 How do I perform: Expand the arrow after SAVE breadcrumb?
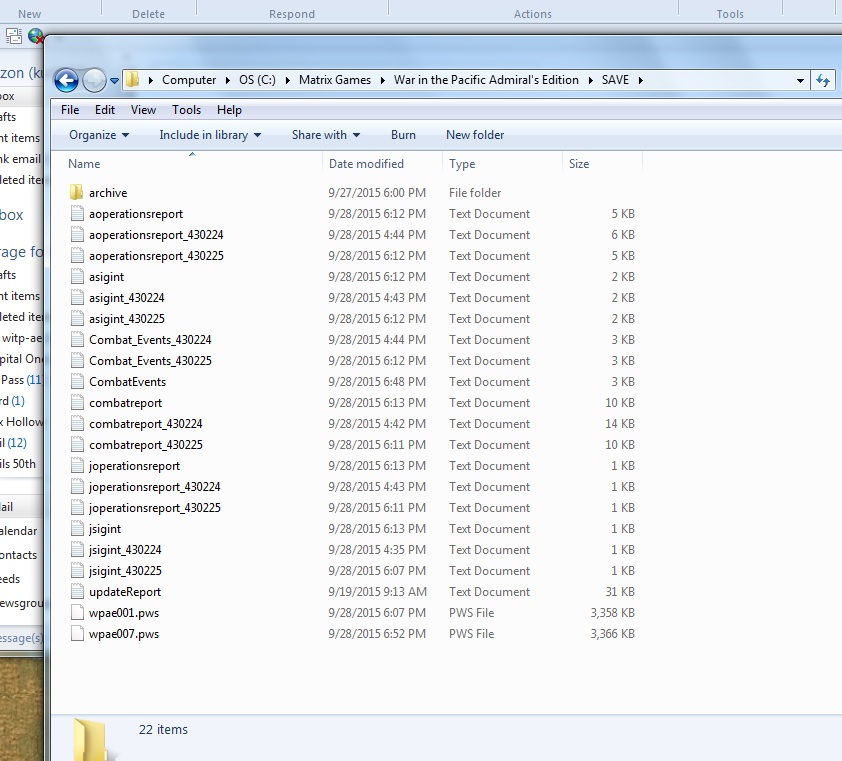click(640, 81)
